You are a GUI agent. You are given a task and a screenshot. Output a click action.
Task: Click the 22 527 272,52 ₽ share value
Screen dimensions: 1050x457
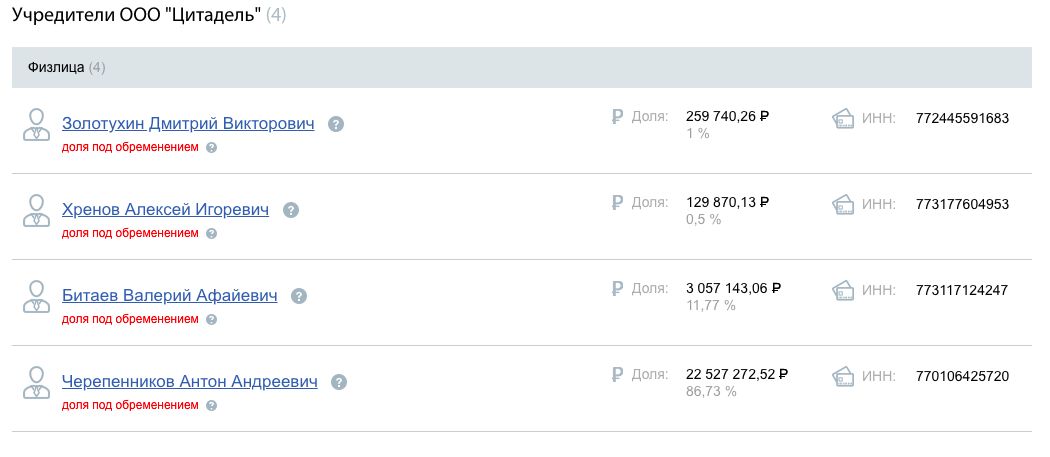[x=737, y=374]
